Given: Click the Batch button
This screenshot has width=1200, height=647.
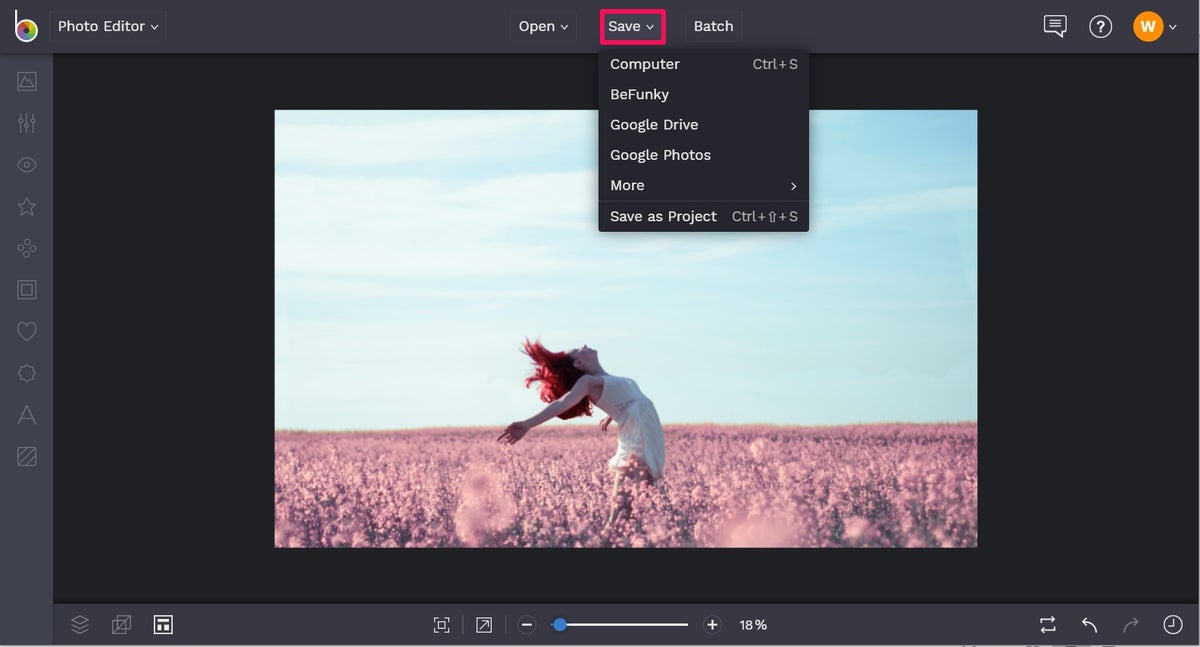Looking at the screenshot, I should click(713, 26).
